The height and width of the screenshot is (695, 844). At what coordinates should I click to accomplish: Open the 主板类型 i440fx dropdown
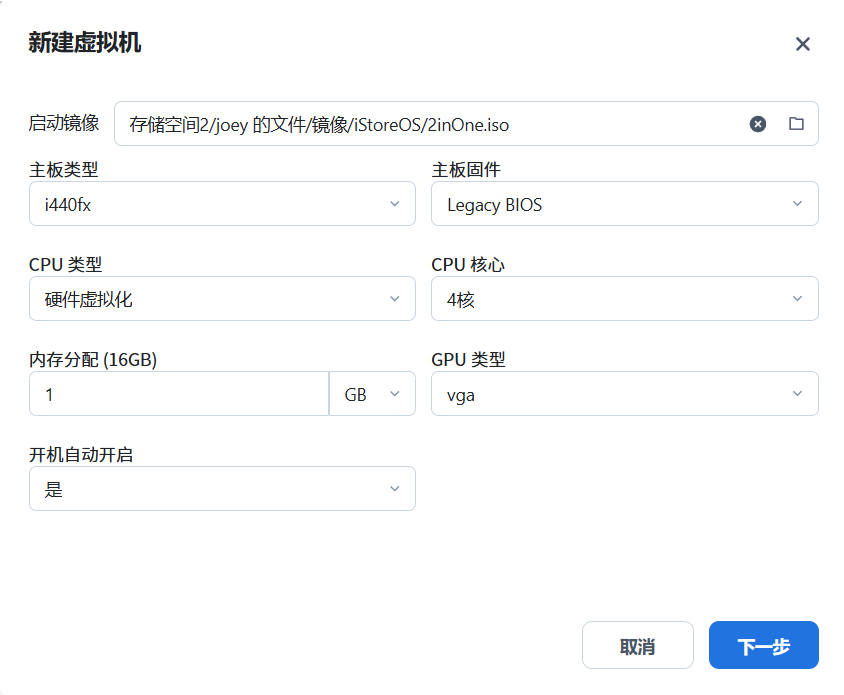[222, 203]
